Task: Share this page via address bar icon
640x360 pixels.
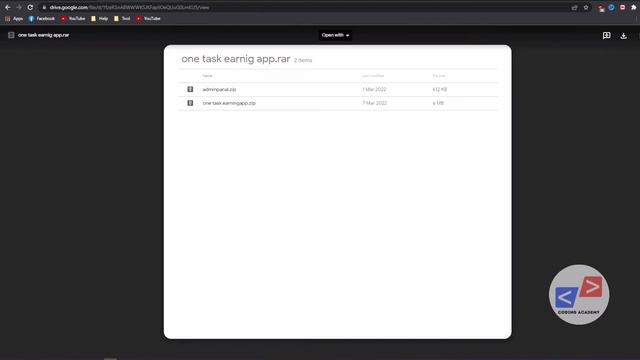Action: pyautogui.click(x=574, y=7)
